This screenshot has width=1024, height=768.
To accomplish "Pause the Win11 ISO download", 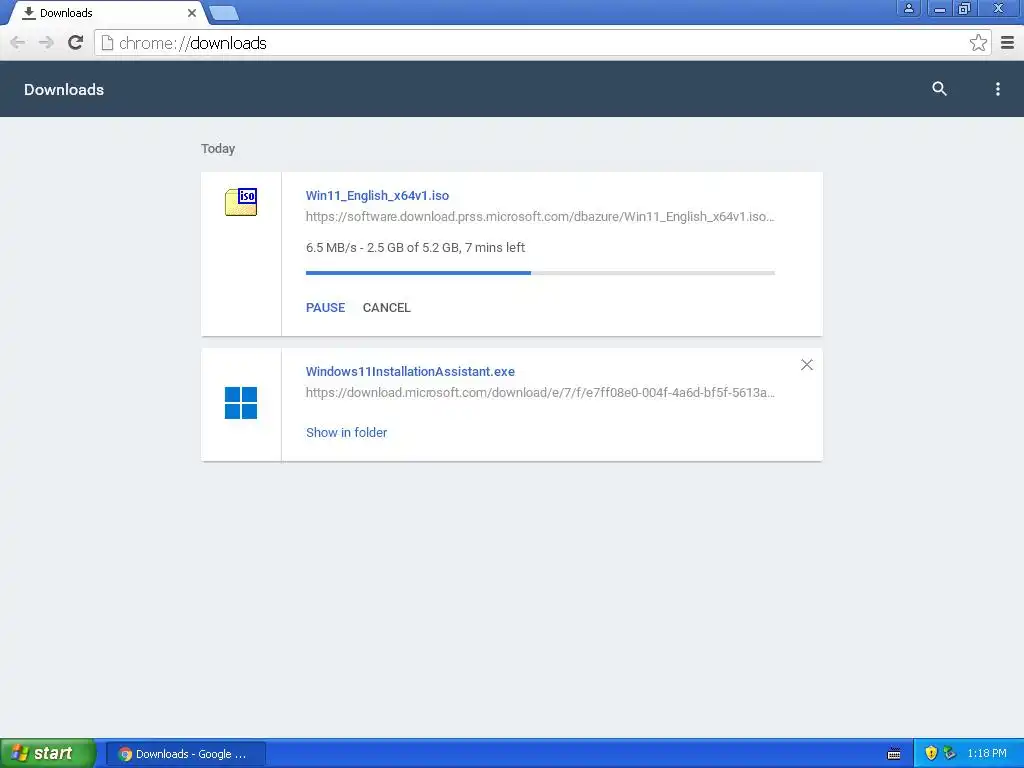I will click(325, 308).
